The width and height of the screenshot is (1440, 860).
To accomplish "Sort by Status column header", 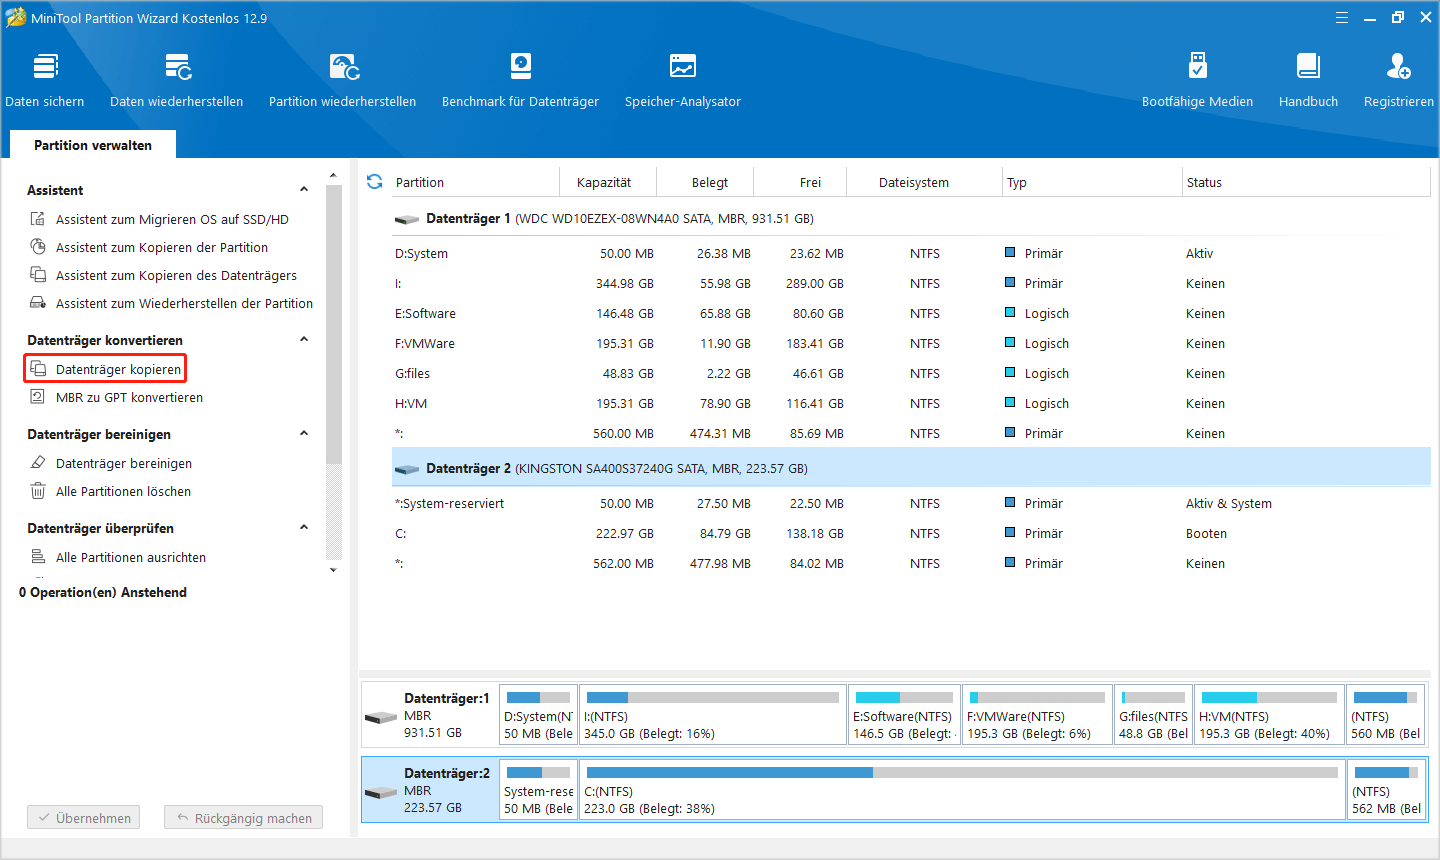I will coord(1306,182).
